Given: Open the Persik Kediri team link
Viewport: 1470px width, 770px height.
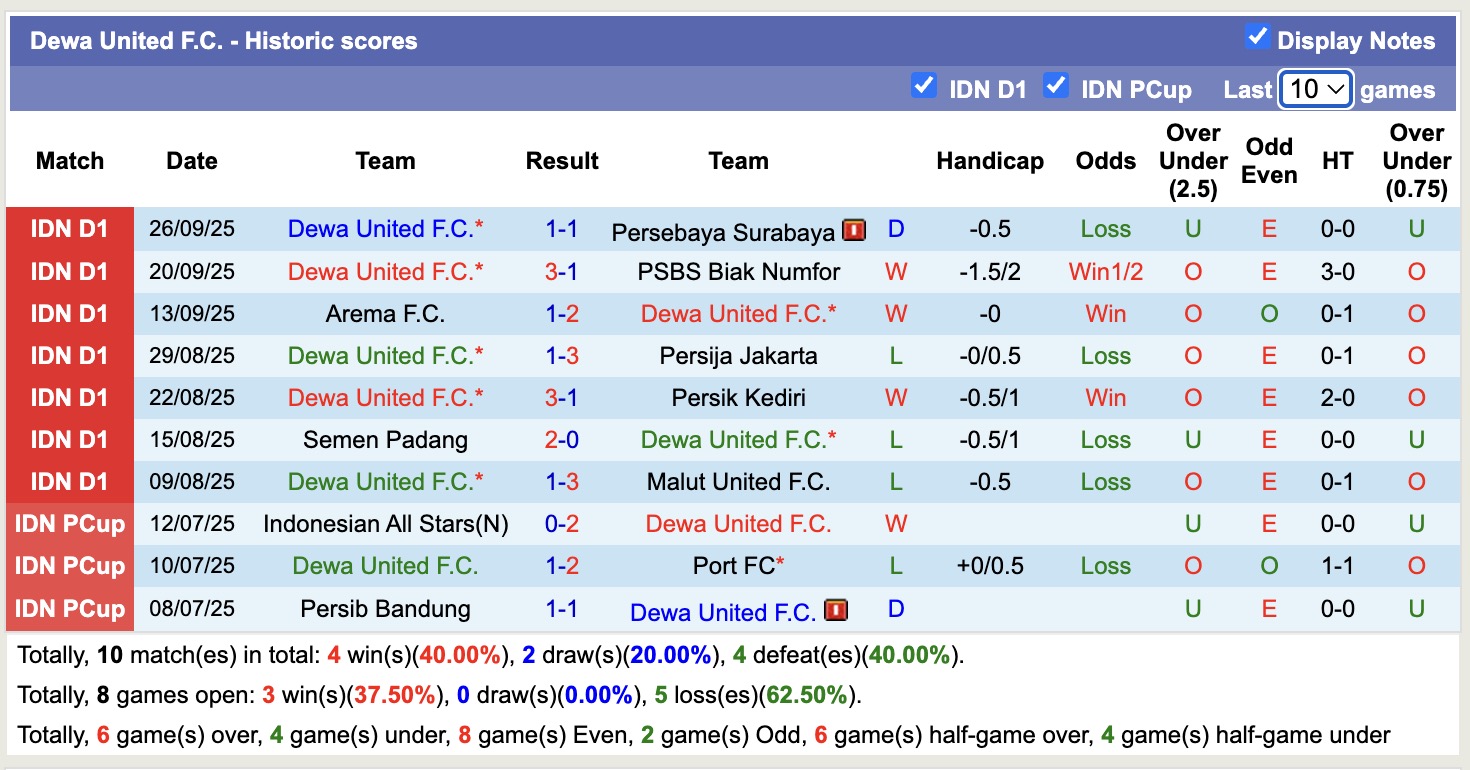Looking at the screenshot, I should click(x=738, y=397).
